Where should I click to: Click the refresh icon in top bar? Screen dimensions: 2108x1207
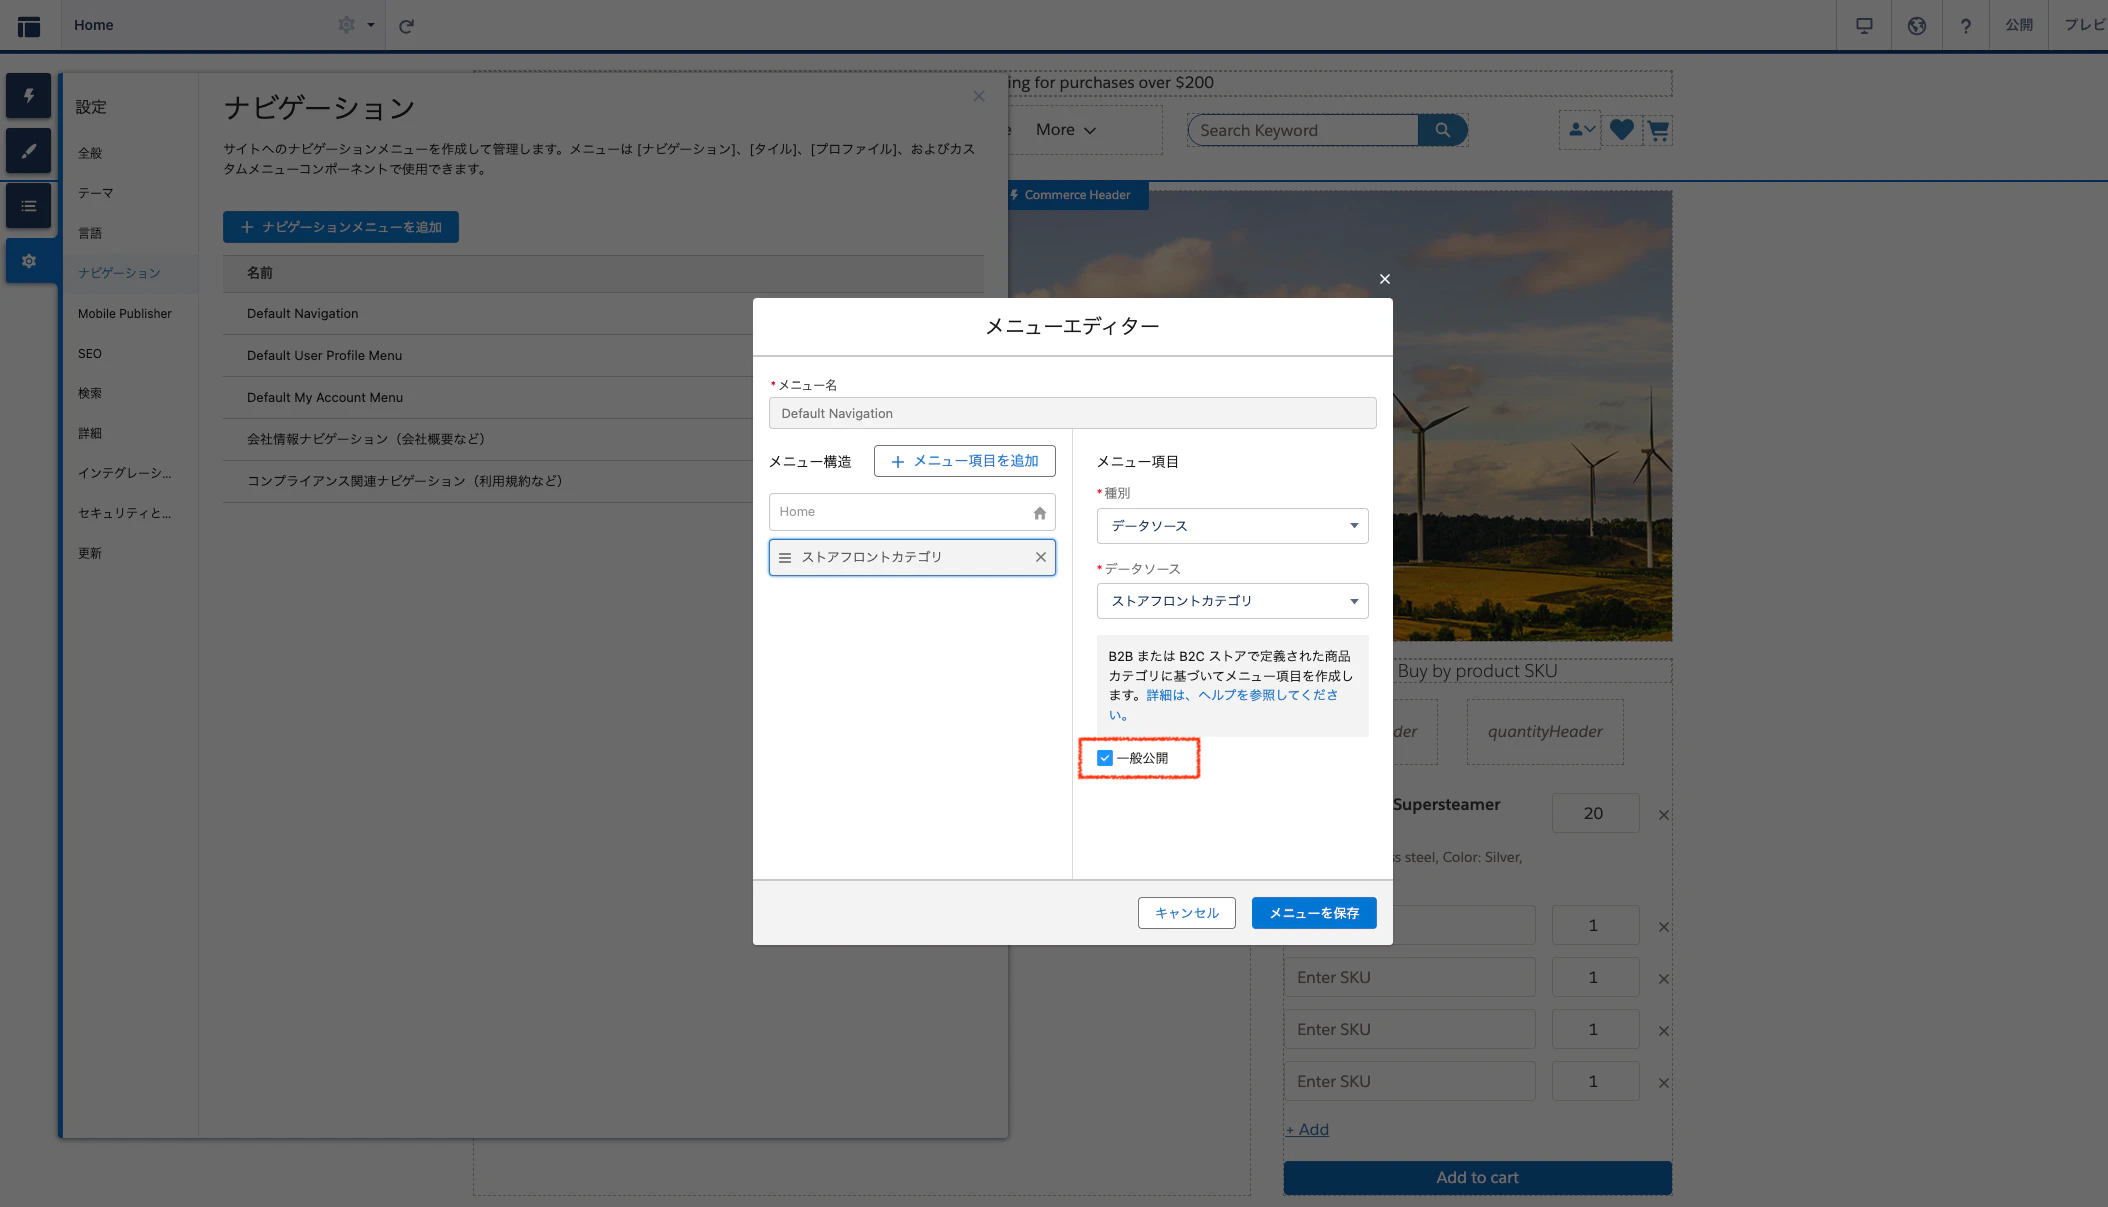[406, 26]
